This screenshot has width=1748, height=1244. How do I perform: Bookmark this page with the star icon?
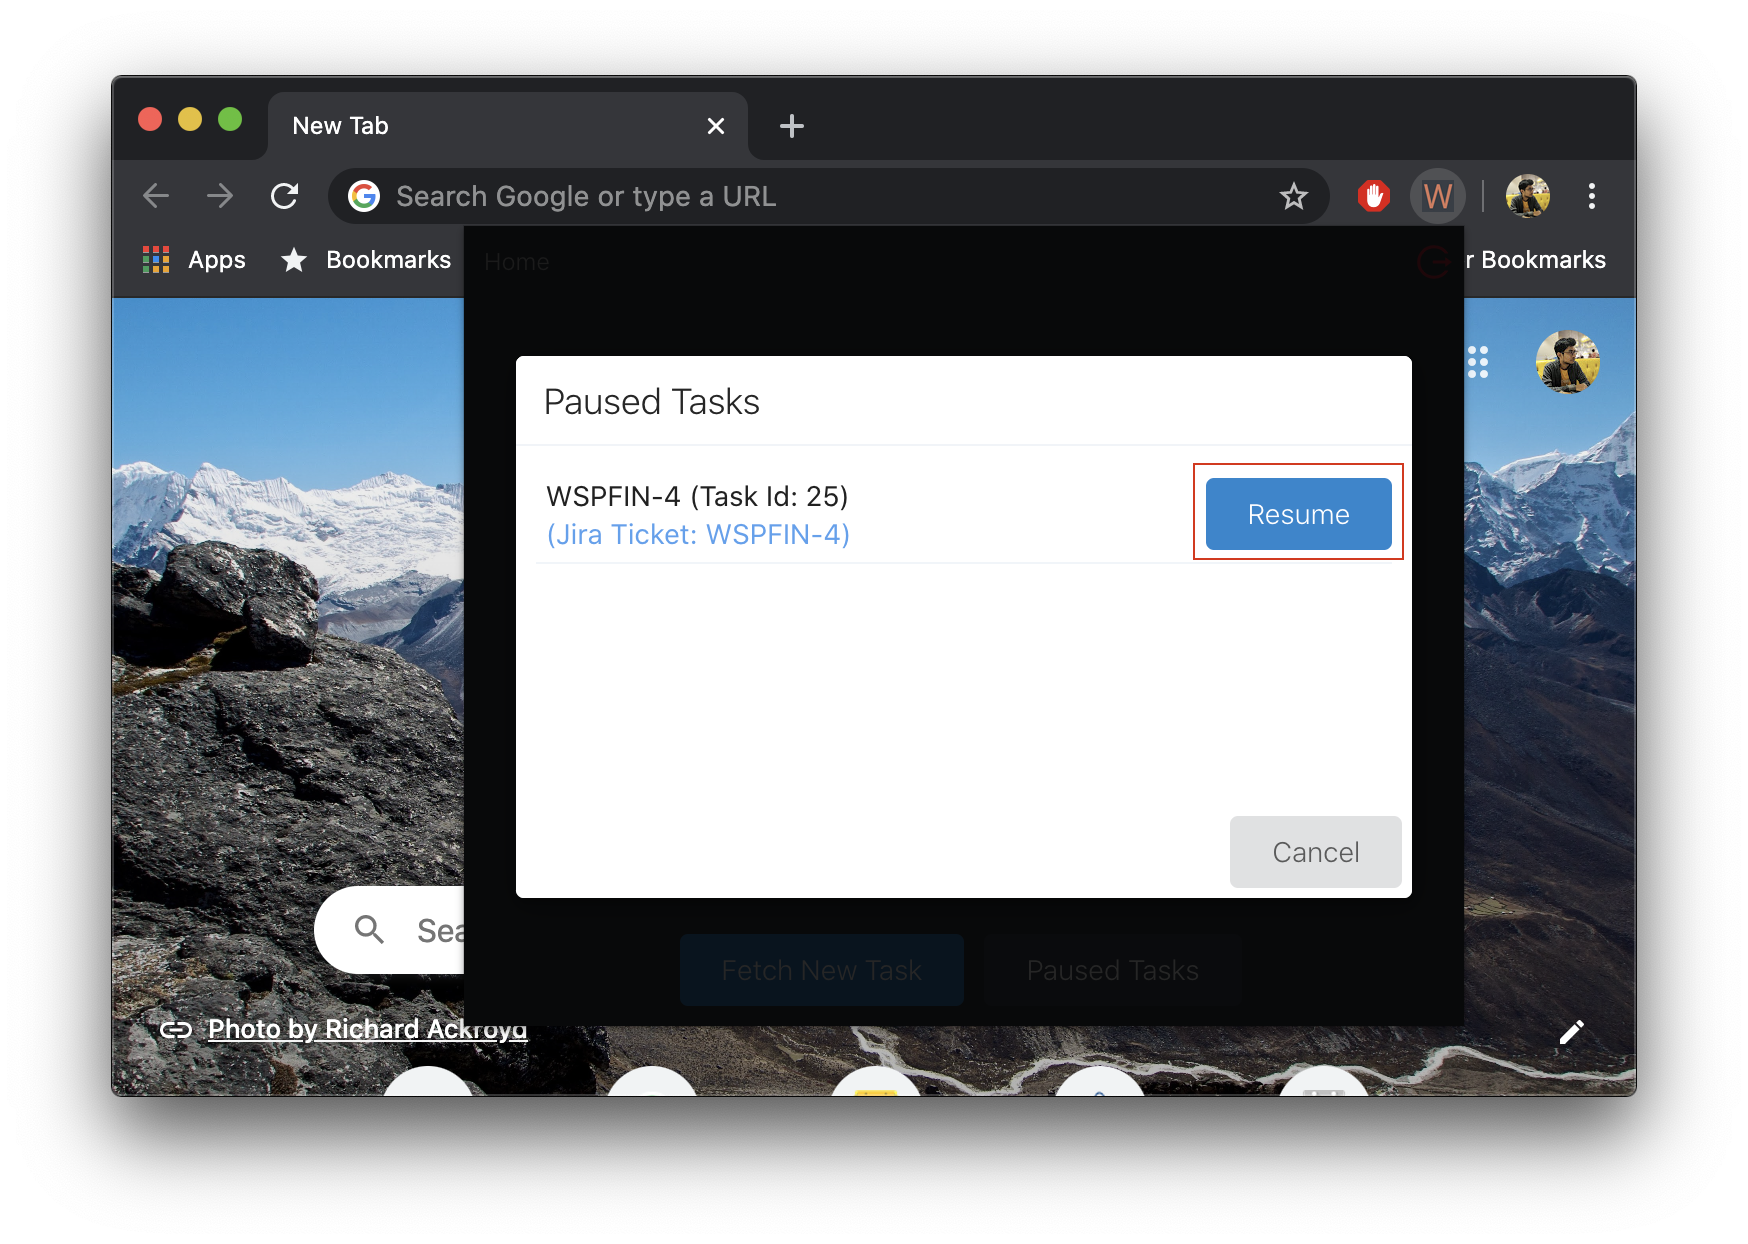(1295, 196)
